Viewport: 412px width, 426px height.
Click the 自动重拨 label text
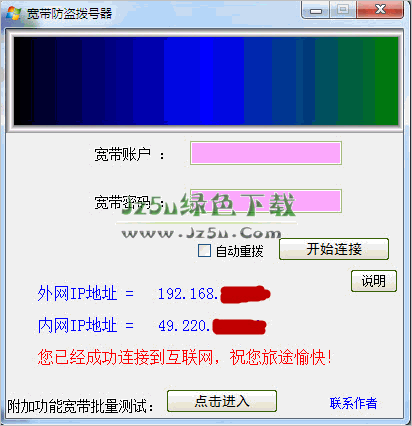point(239,251)
